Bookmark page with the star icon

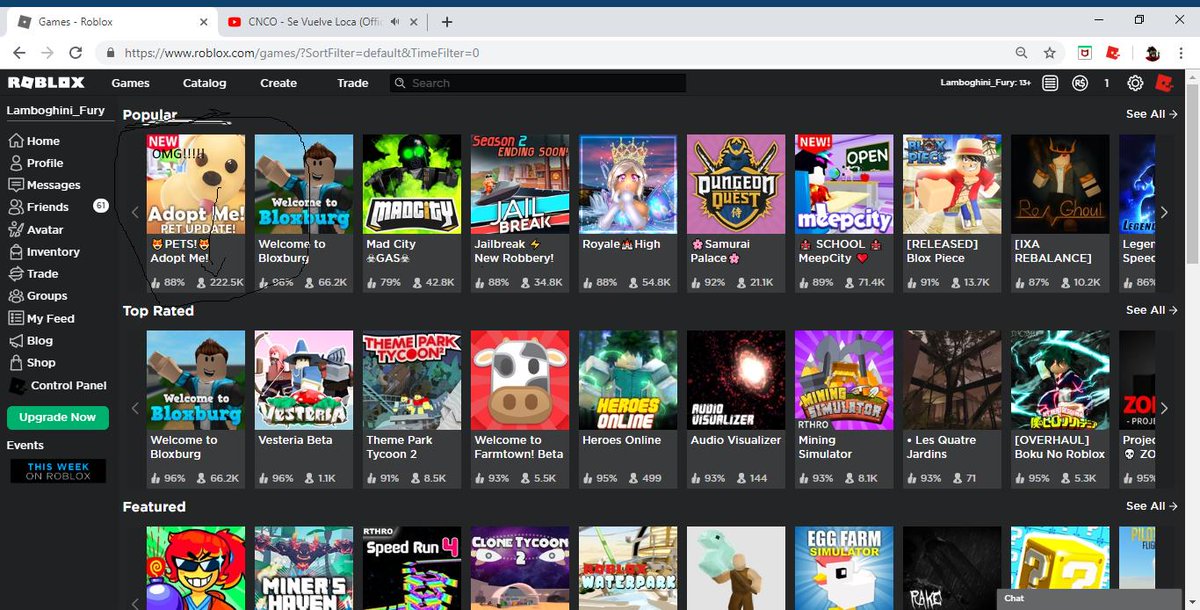[1049, 53]
